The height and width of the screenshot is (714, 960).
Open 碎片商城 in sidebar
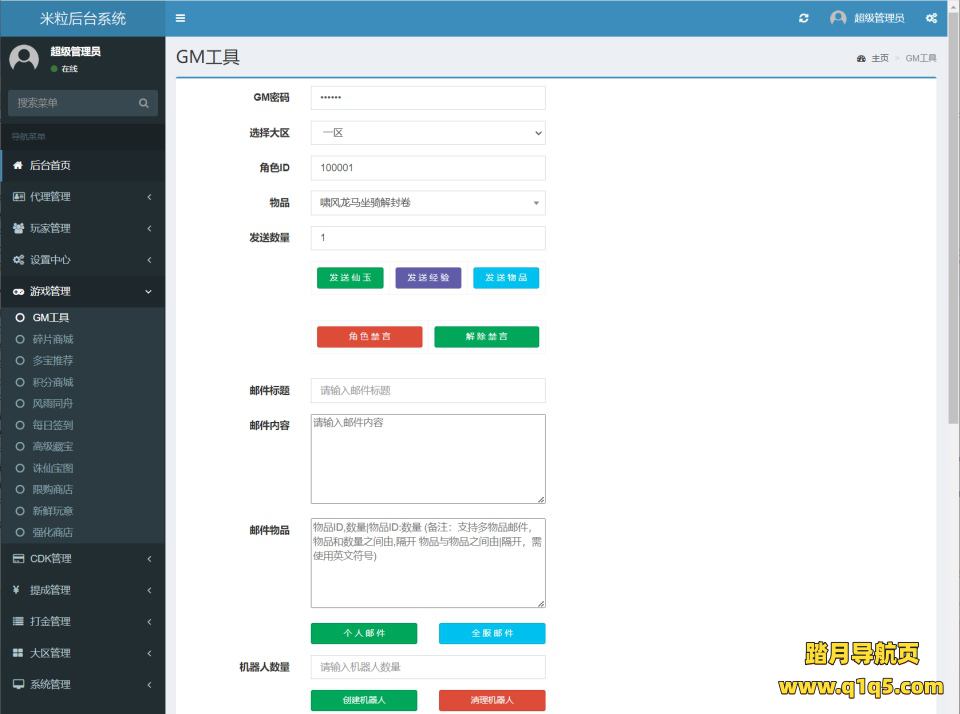[x=53, y=340]
